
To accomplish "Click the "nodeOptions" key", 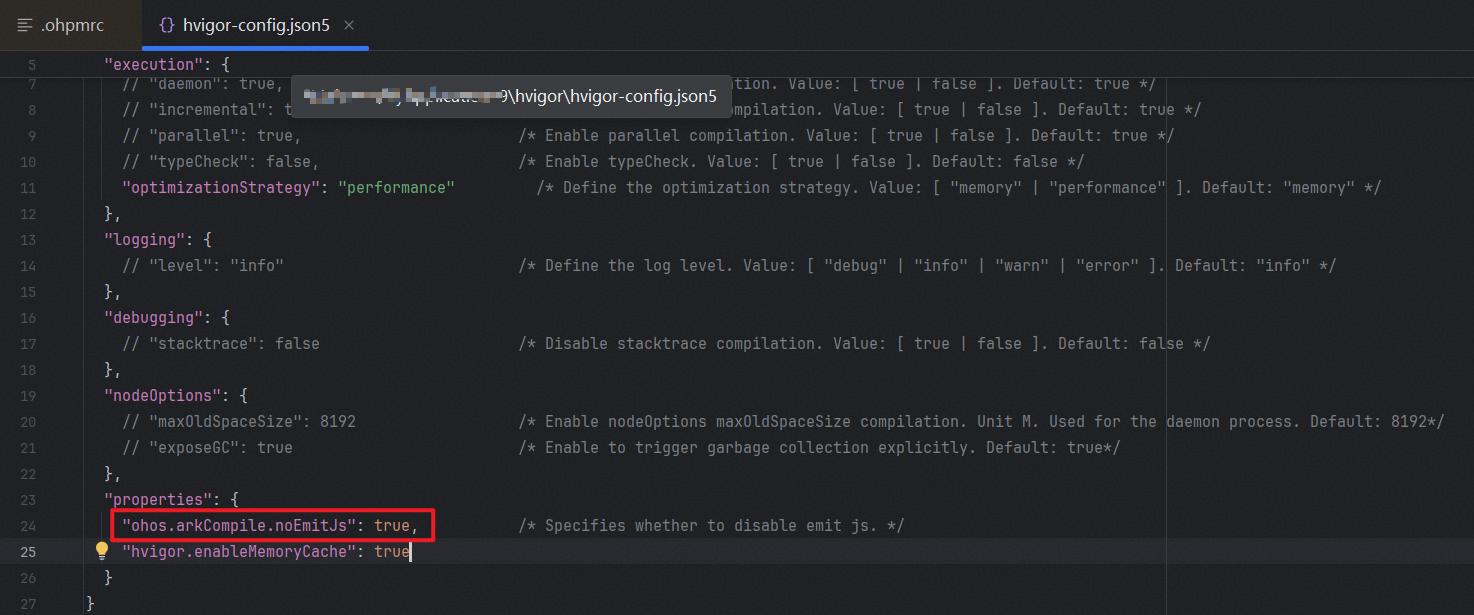I will (x=158, y=396).
